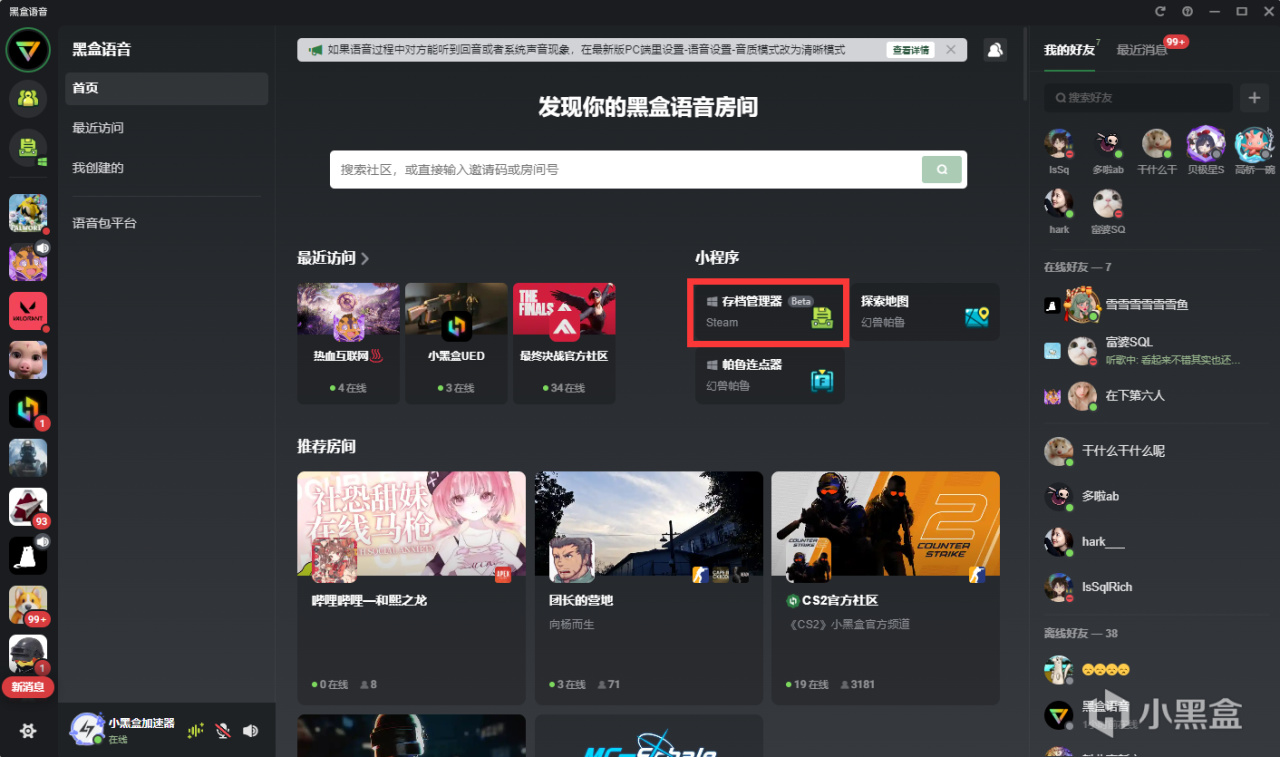The image size is (1280, 757).
Task: Launch 帕鲁连点器 mini program
Action: pyautogui.click(x=769, y=375)
